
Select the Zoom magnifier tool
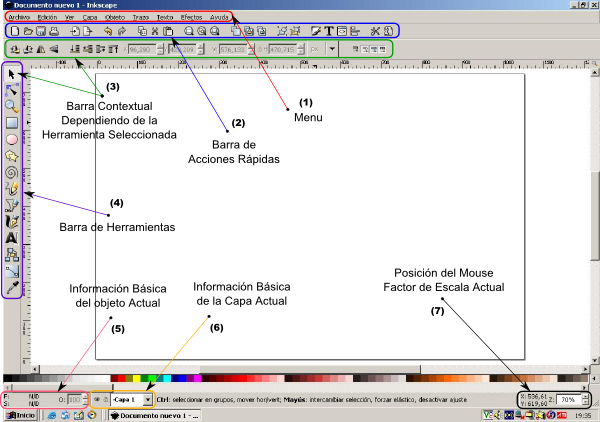11,106
